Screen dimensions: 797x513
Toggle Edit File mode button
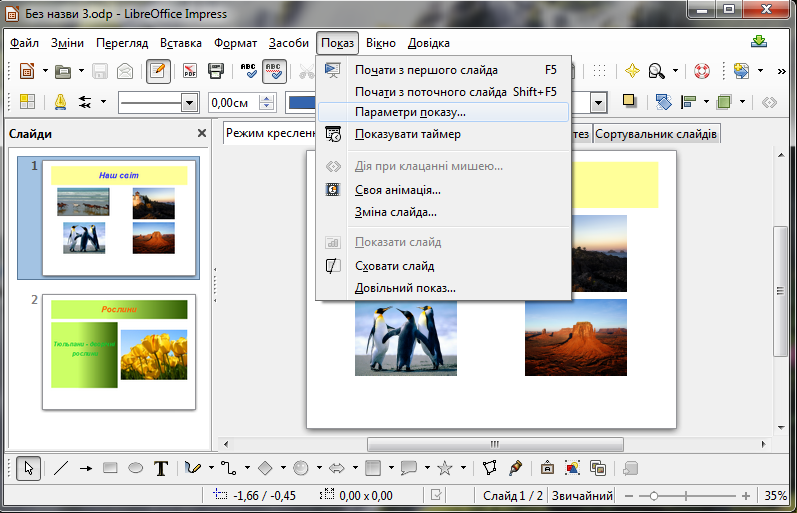(158, 71)
